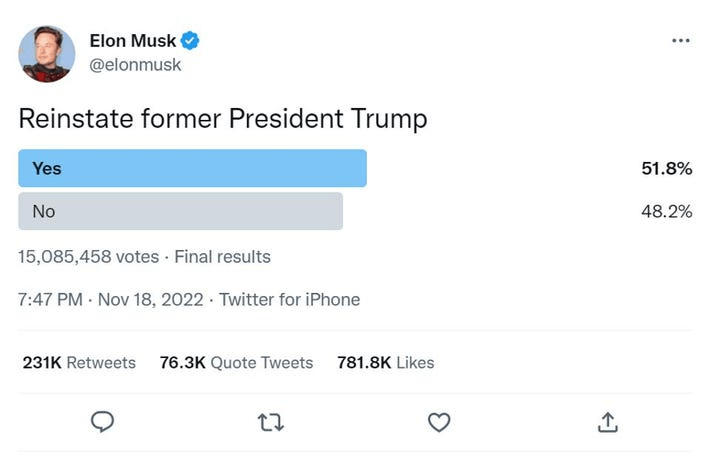The image size is (710, 458).
Task: Click the tweet text about reinstating Trump
Action: coord(223,119)
